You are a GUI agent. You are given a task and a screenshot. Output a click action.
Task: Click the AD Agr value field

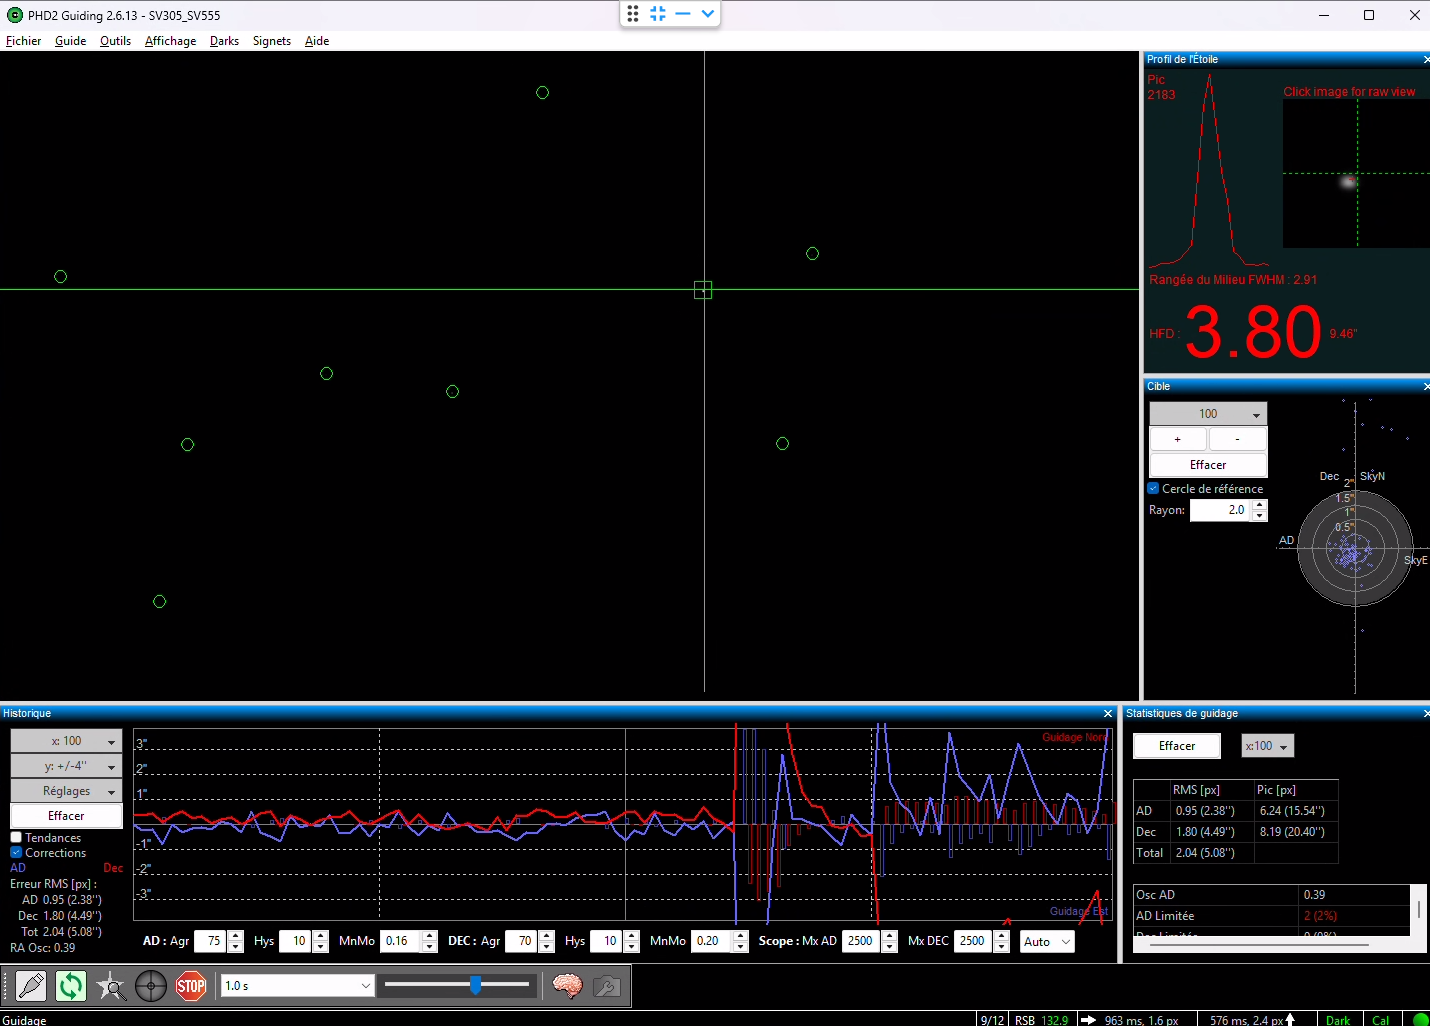tap(210, 941)
